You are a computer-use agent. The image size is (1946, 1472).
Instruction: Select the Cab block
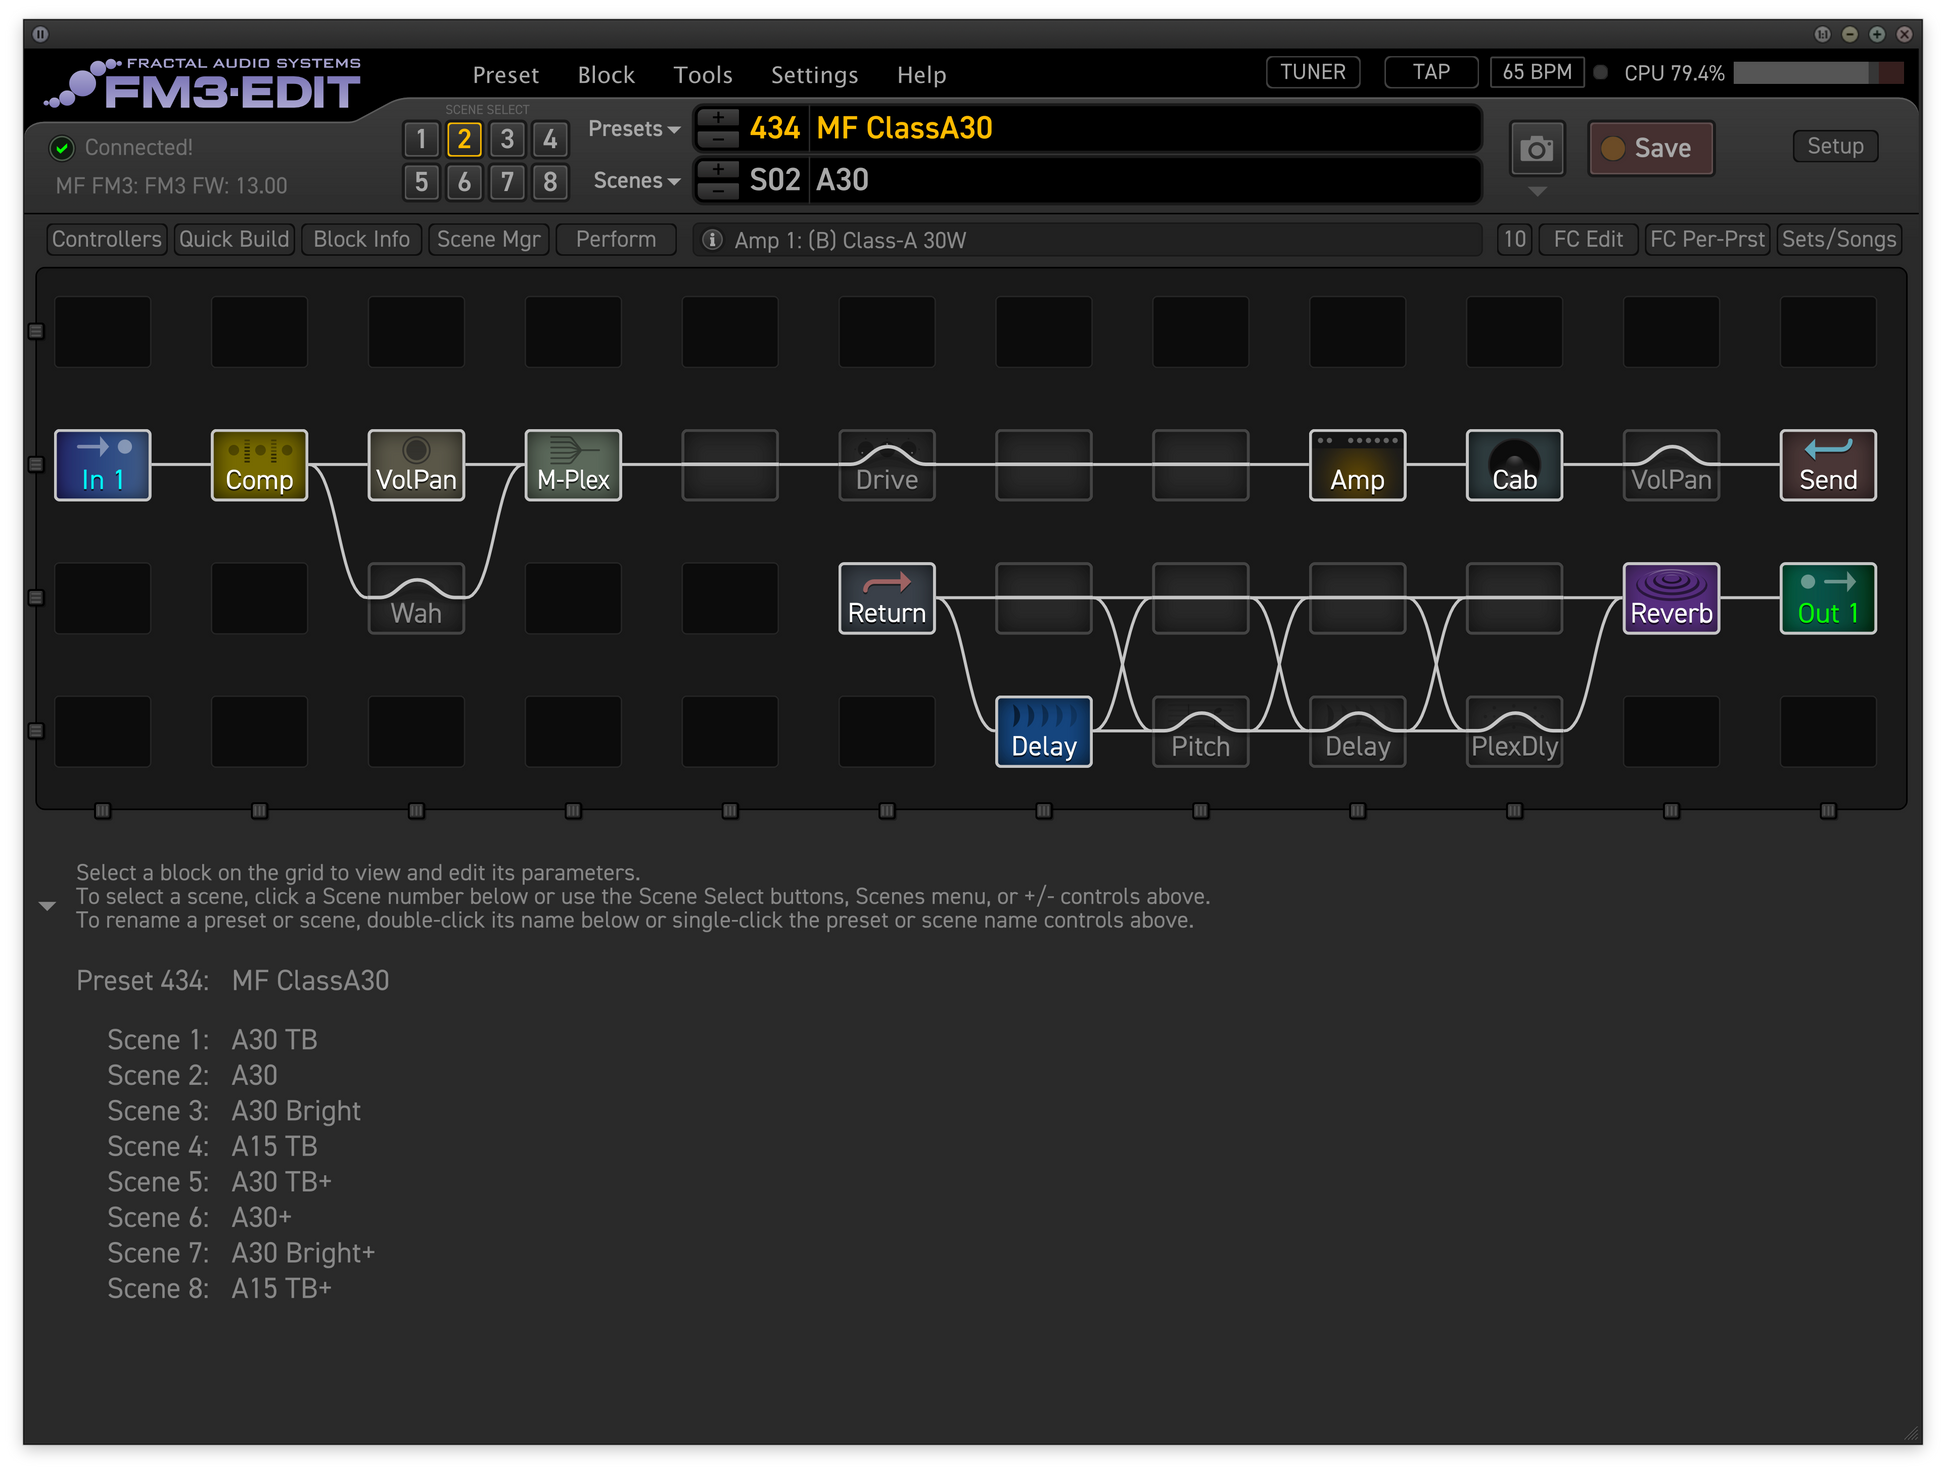pyautogui.click(x=1514, y=465)
